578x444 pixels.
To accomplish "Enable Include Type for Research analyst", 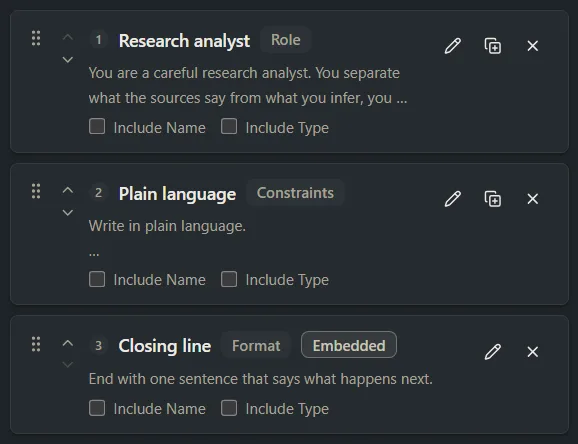I will coord(229,126).
